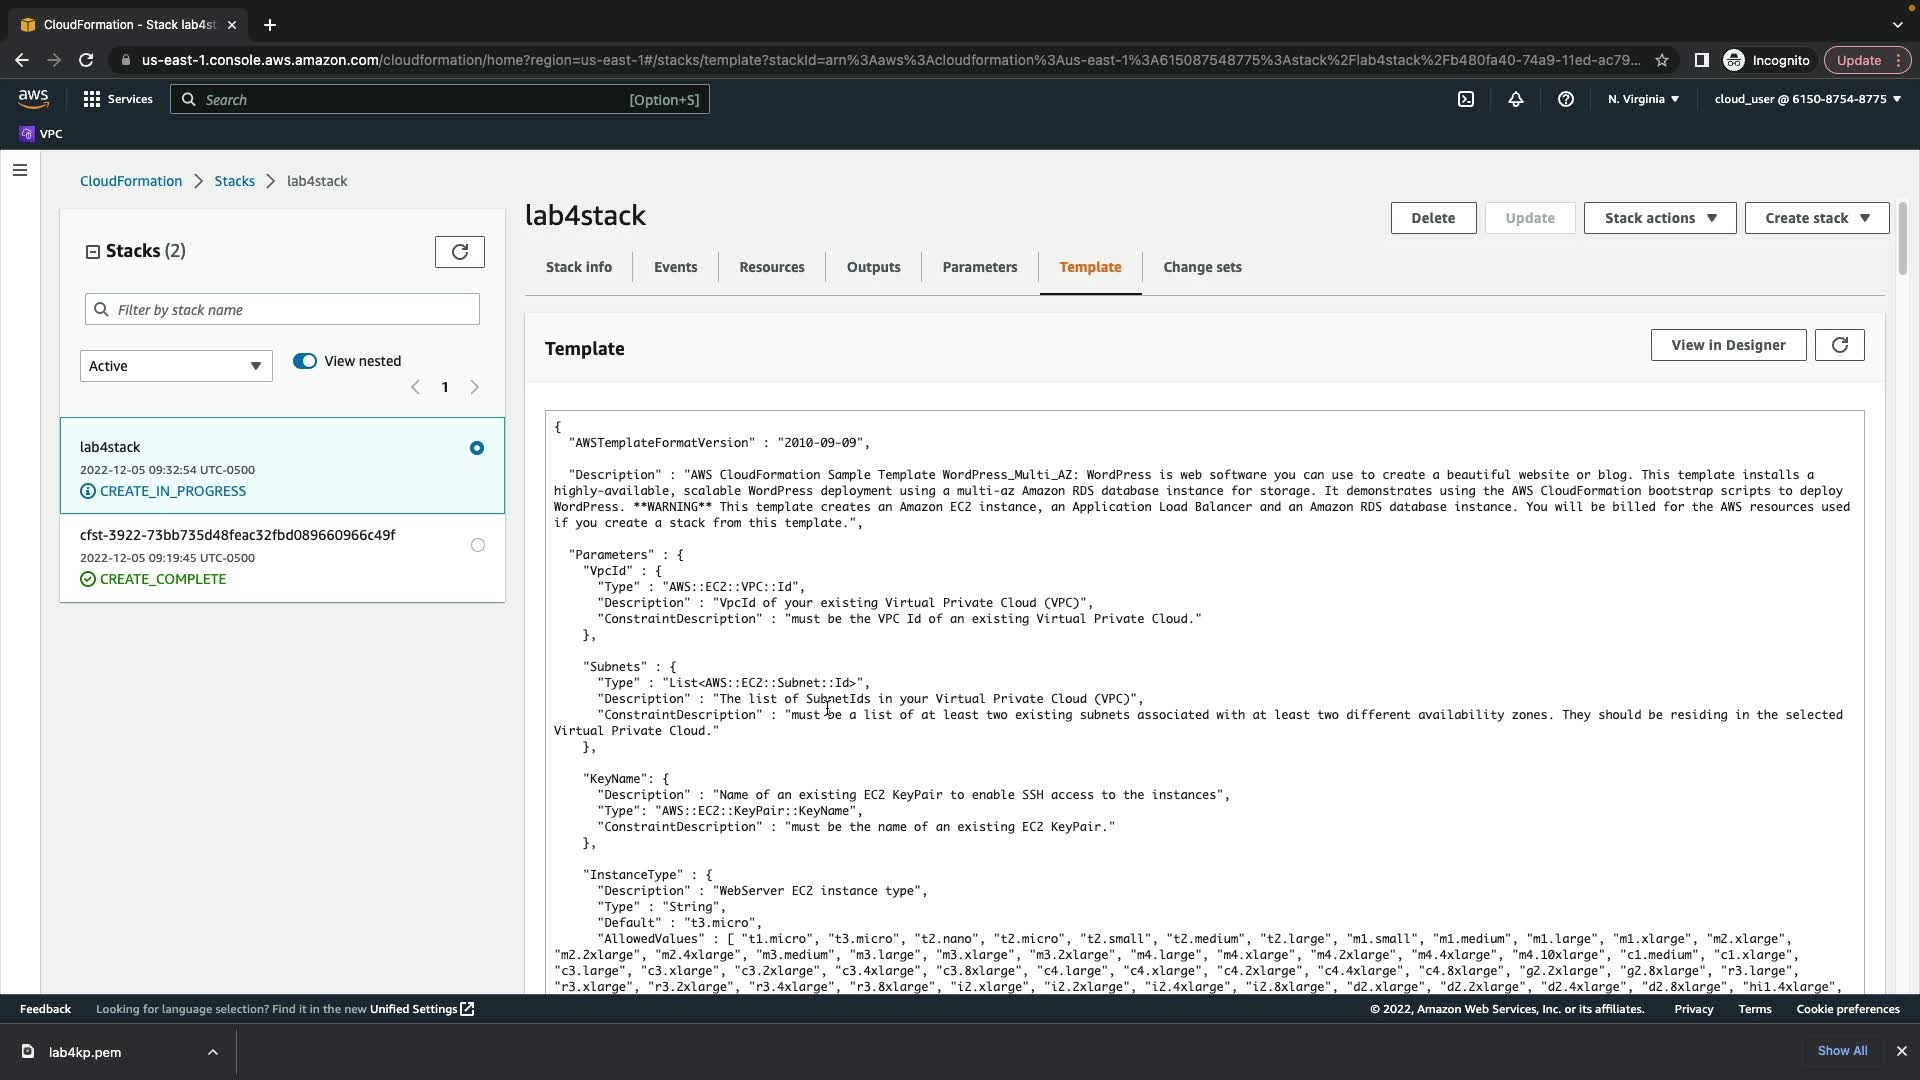Click the Delete stack button

pyautogui.click(x=1433, y=218)
